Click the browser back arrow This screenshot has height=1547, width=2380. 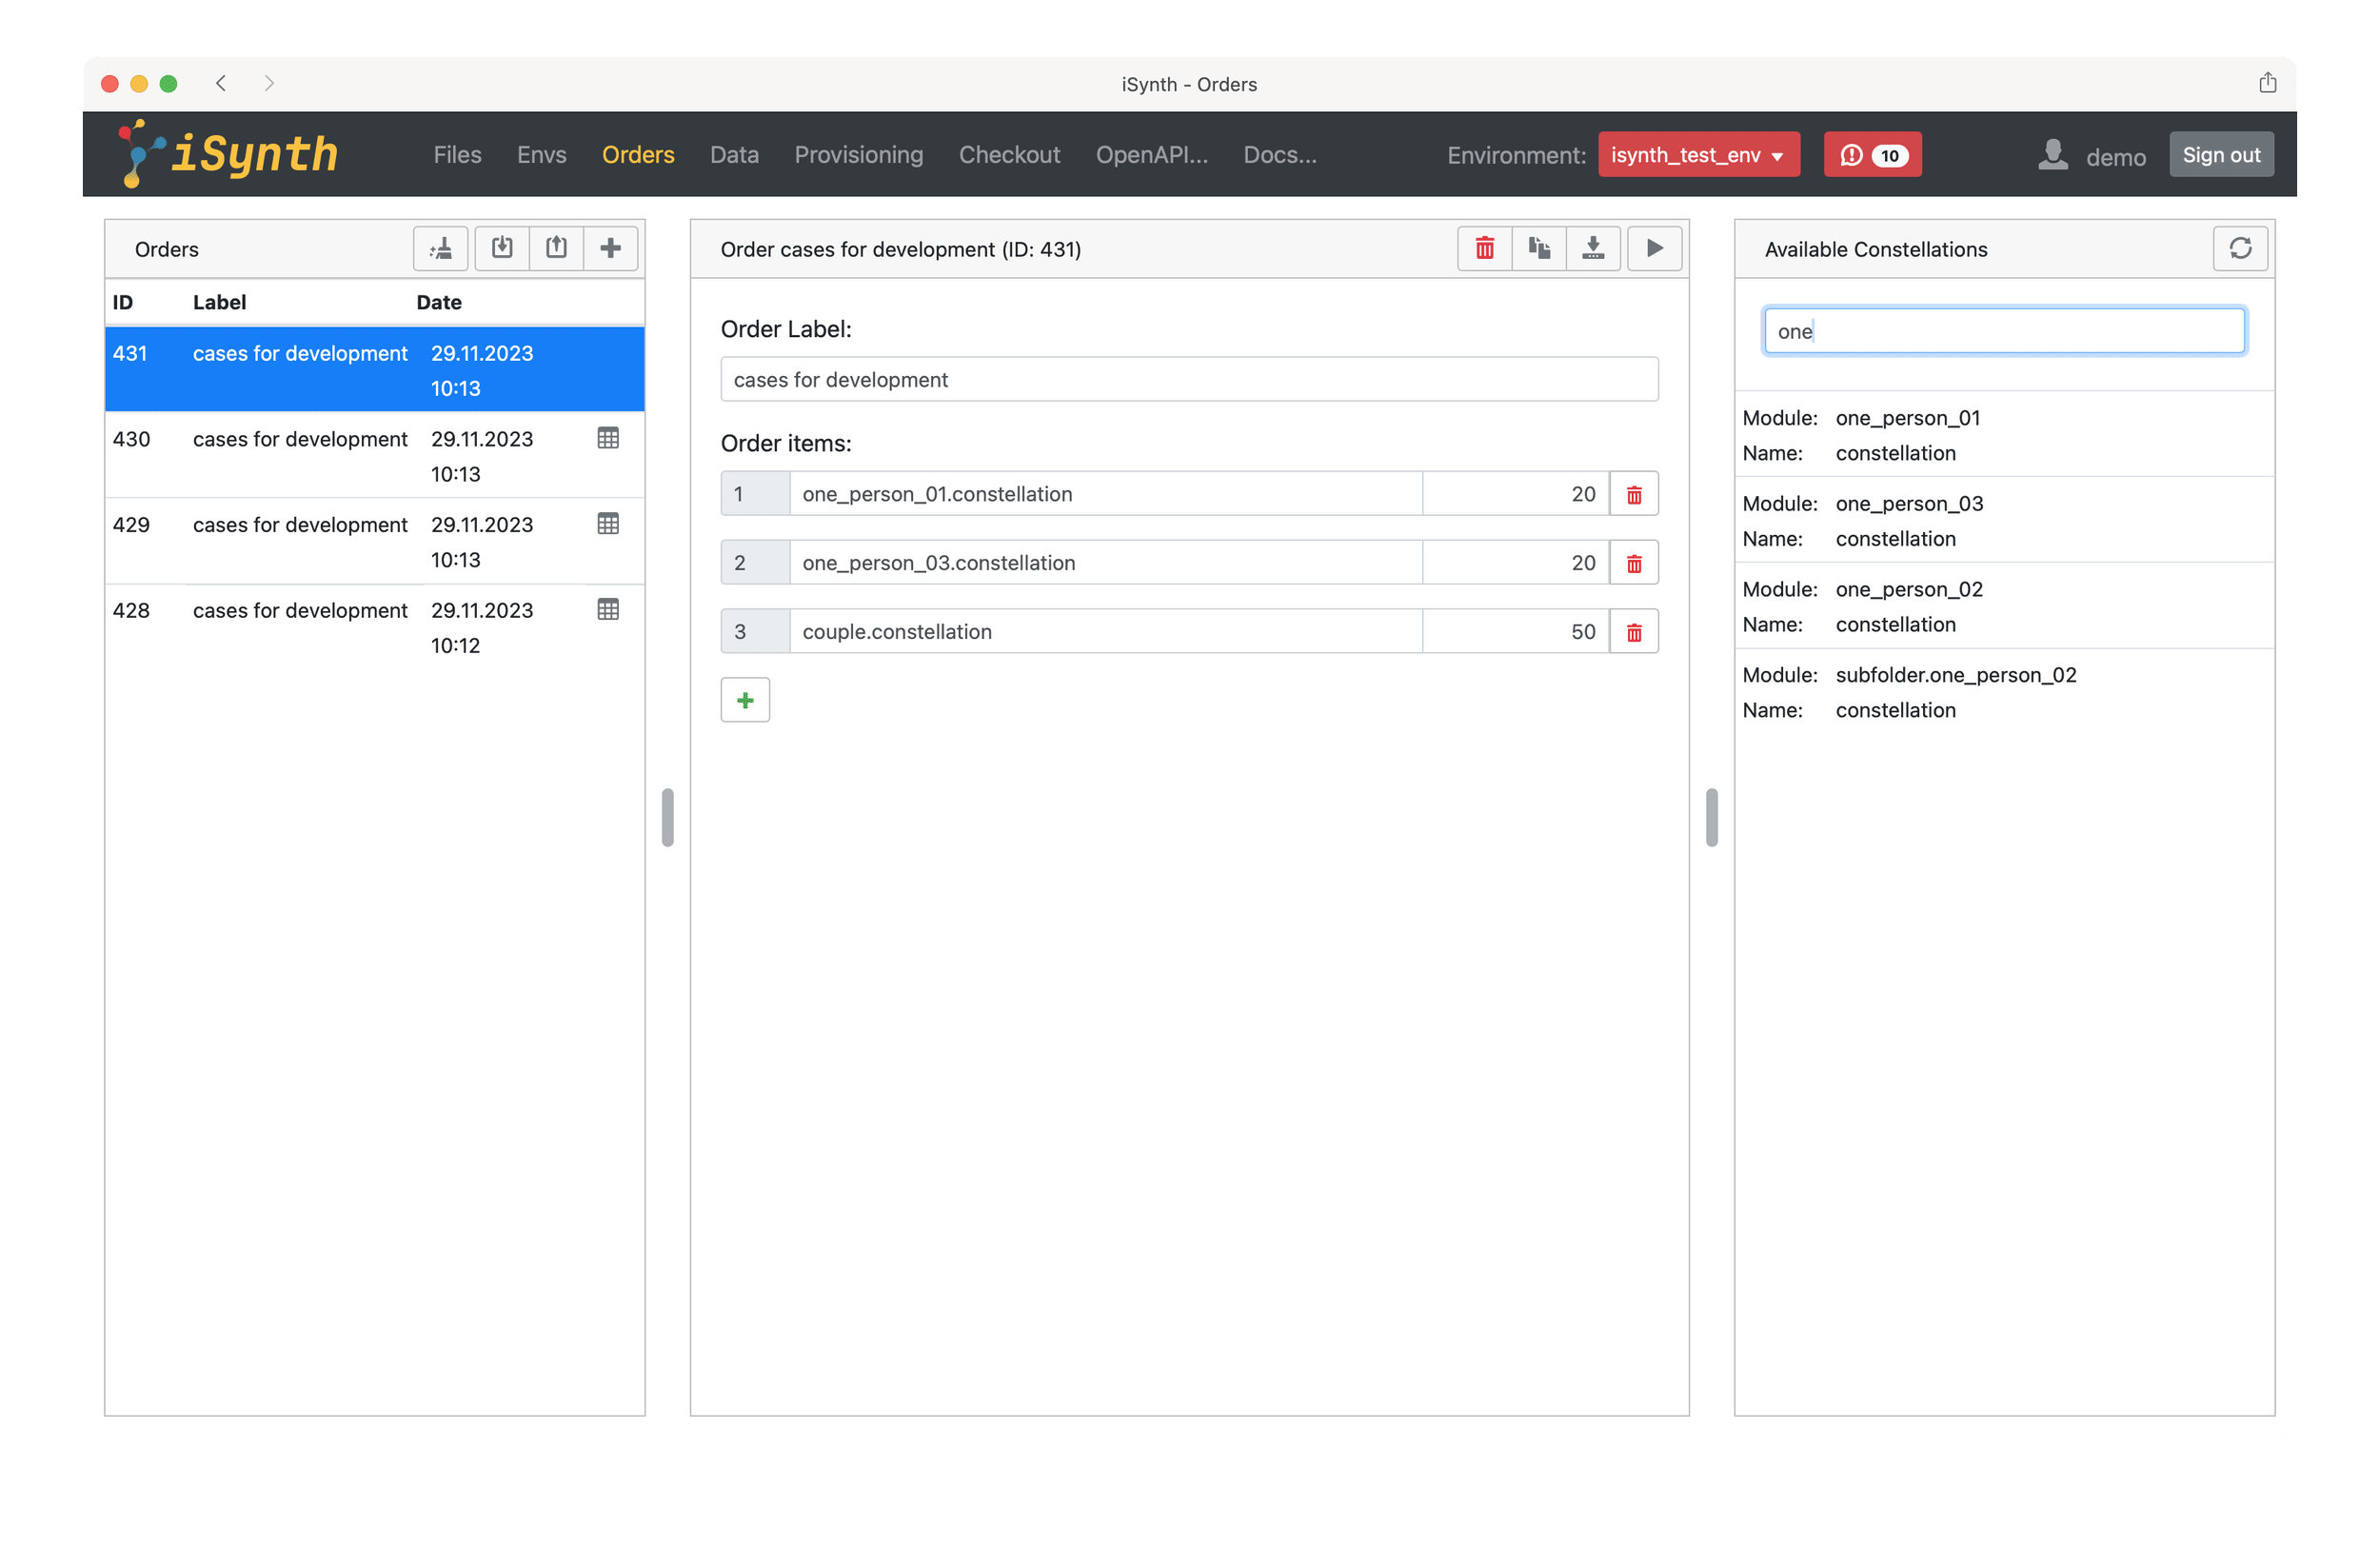coord(221,83)
